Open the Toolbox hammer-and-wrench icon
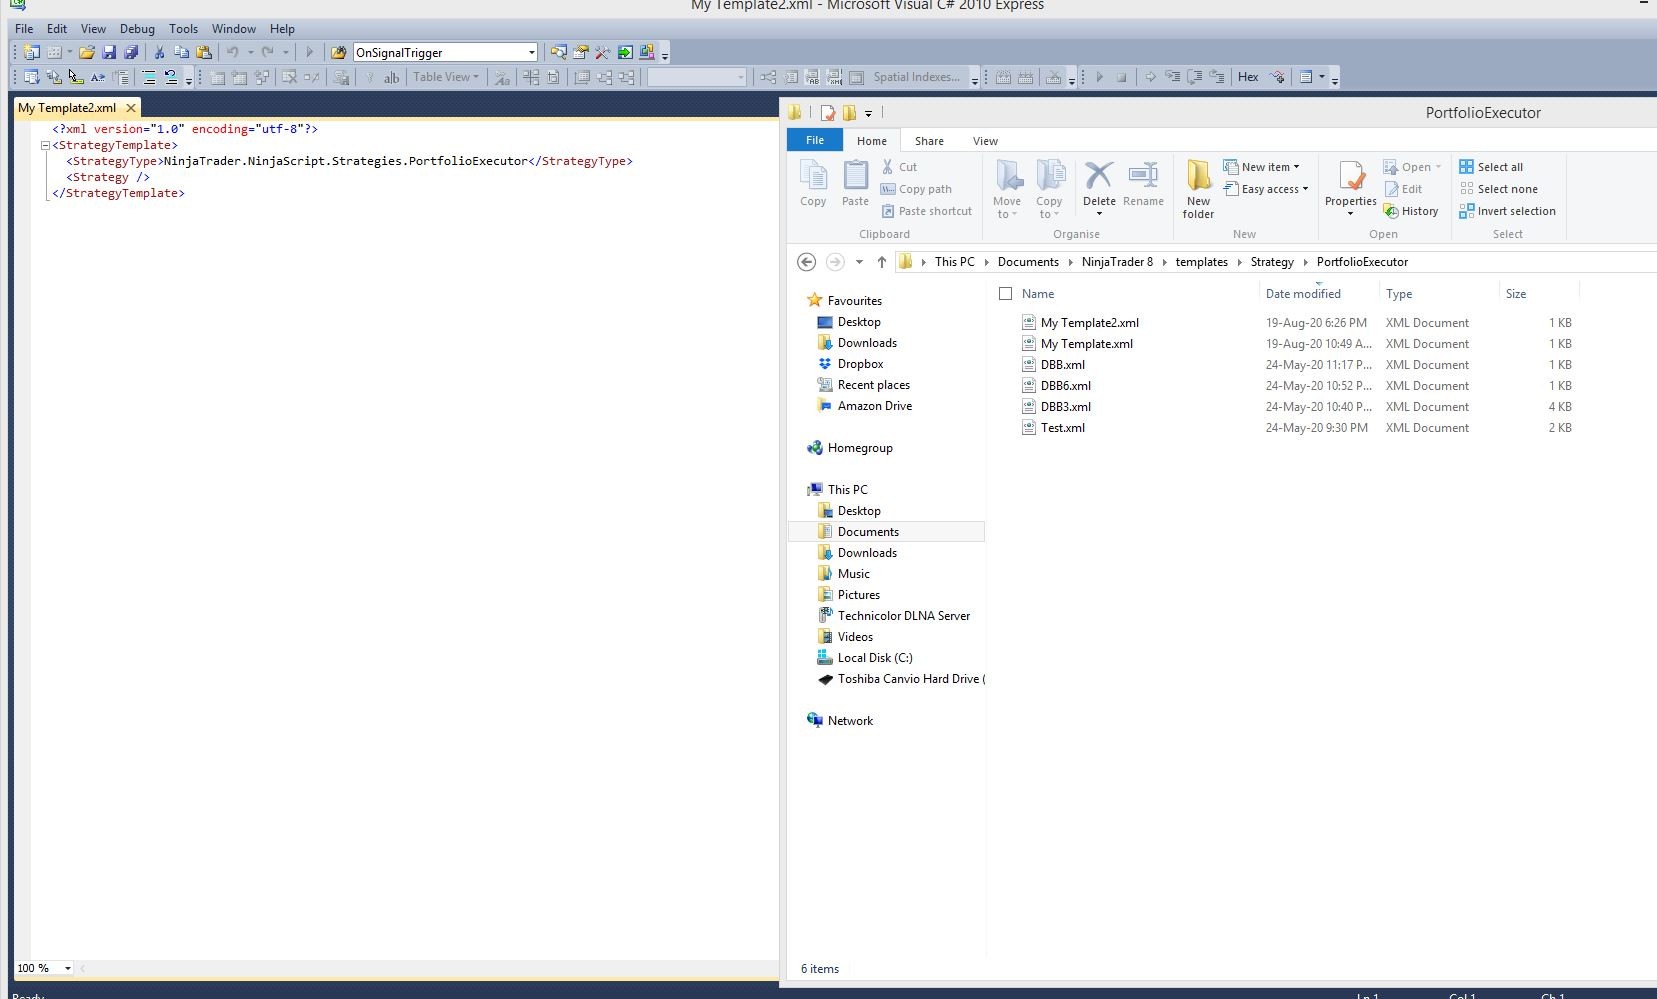The width and height of the screenshot is (1657, 999). click(x=603, y=52)
